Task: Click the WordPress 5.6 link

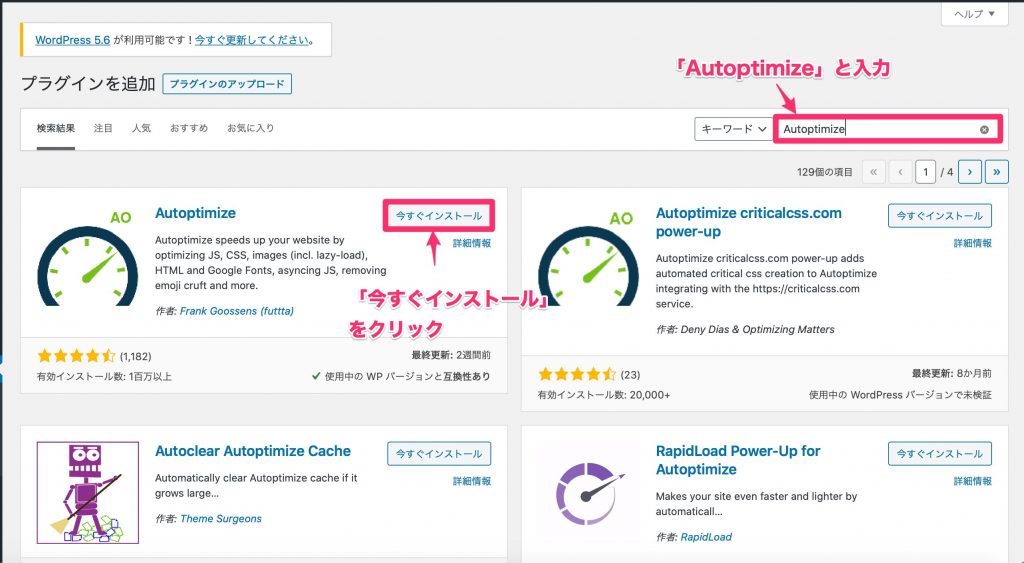Action: coord(72,40)
